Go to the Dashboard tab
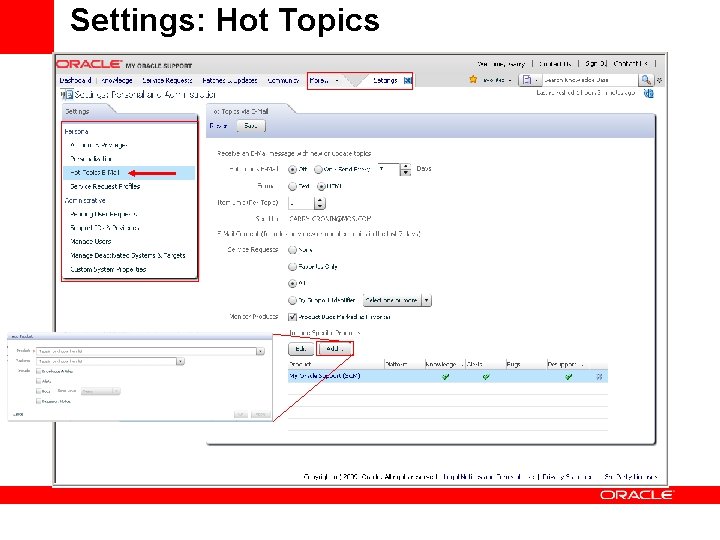Screen dimensions: 720x540 coord(75,80)
